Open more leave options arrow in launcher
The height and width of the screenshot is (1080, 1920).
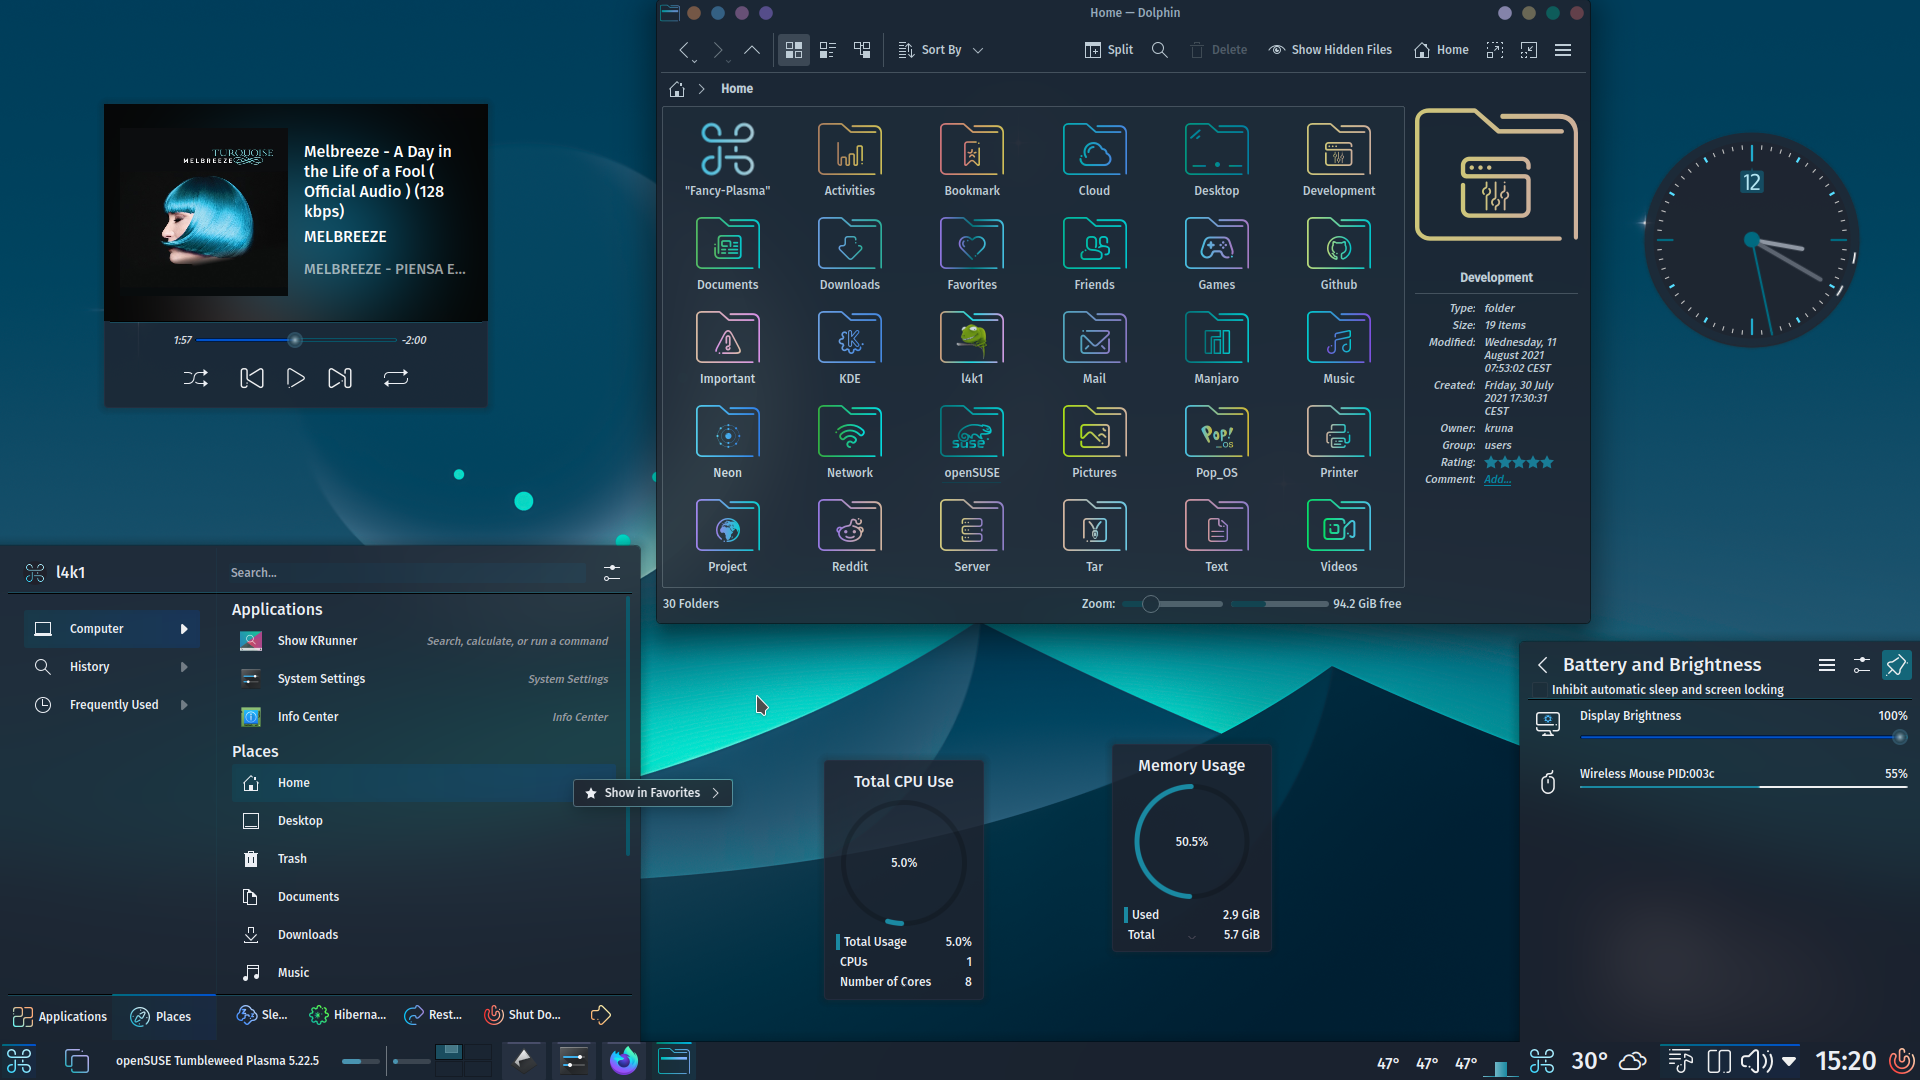click(x=601, y=1015)
